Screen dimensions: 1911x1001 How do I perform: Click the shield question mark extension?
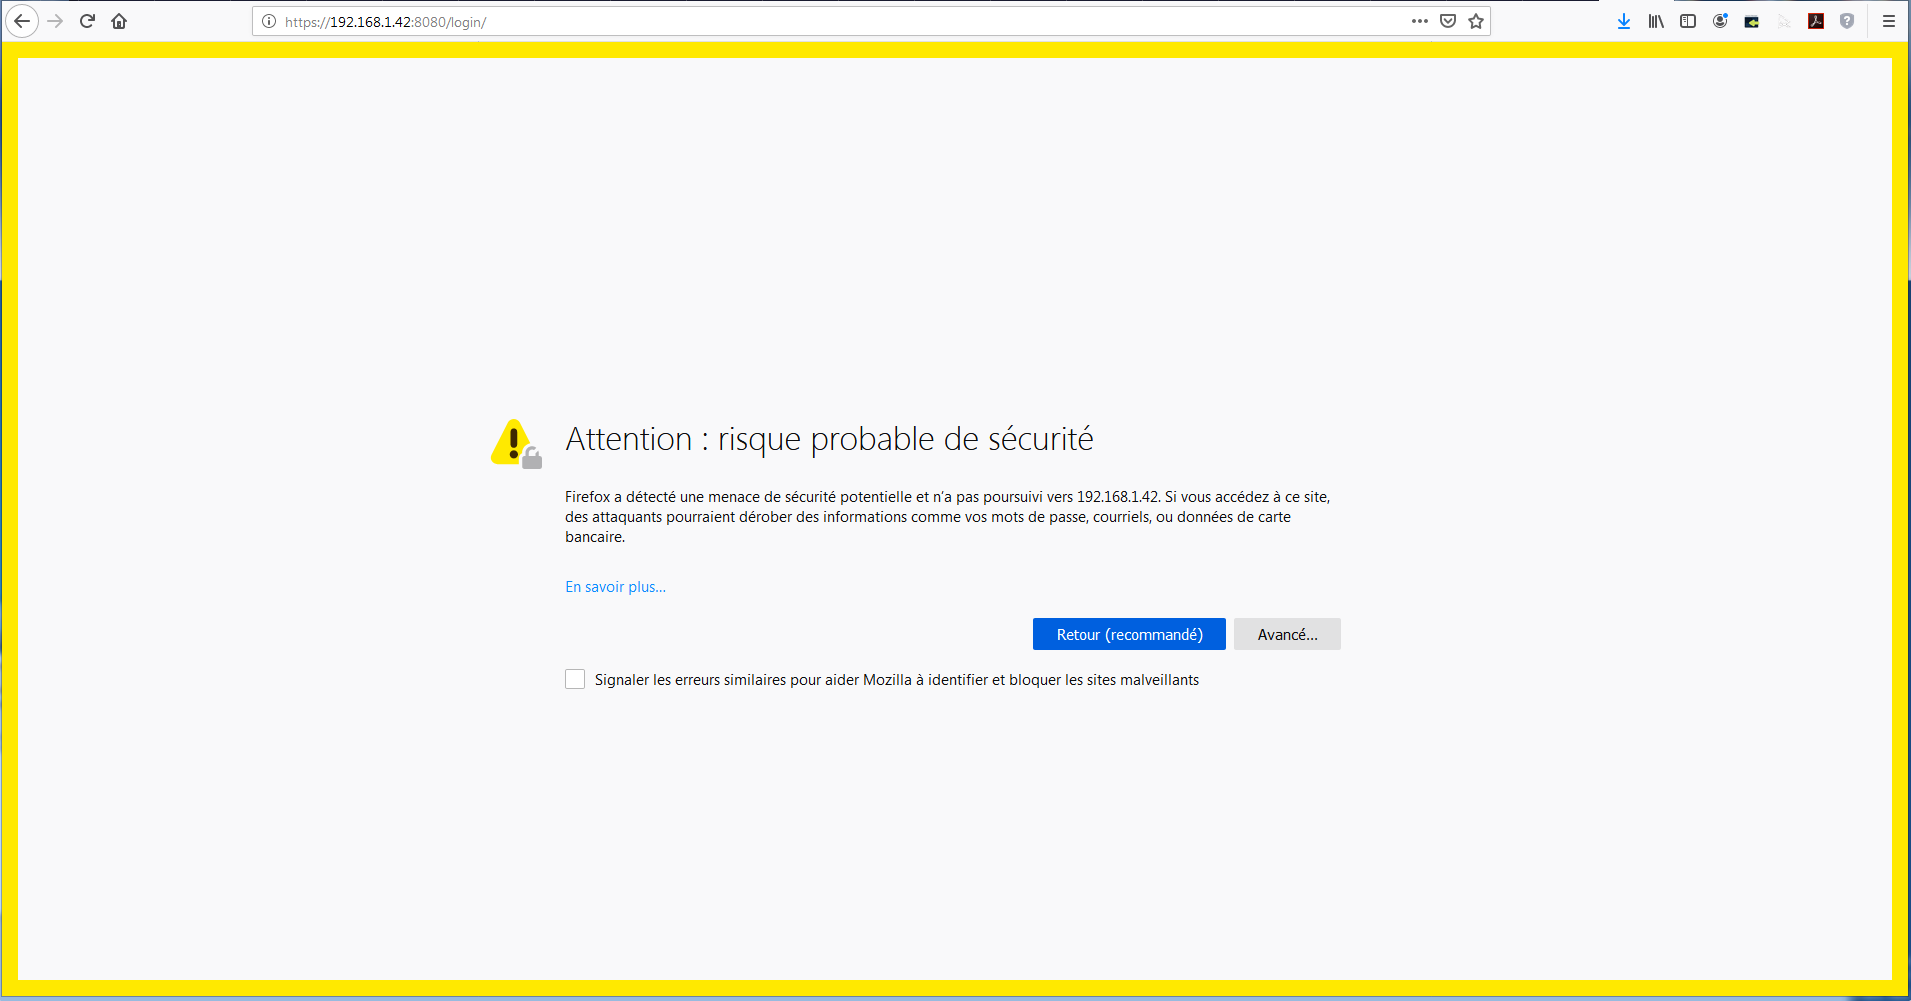(1847, 21)
